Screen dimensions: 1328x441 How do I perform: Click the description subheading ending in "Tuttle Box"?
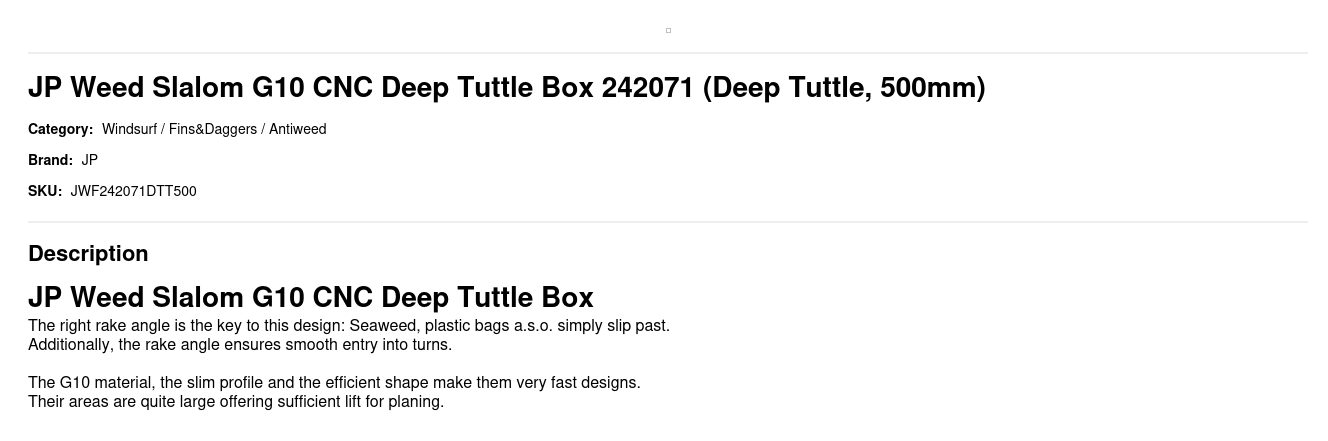pos(310,297)
